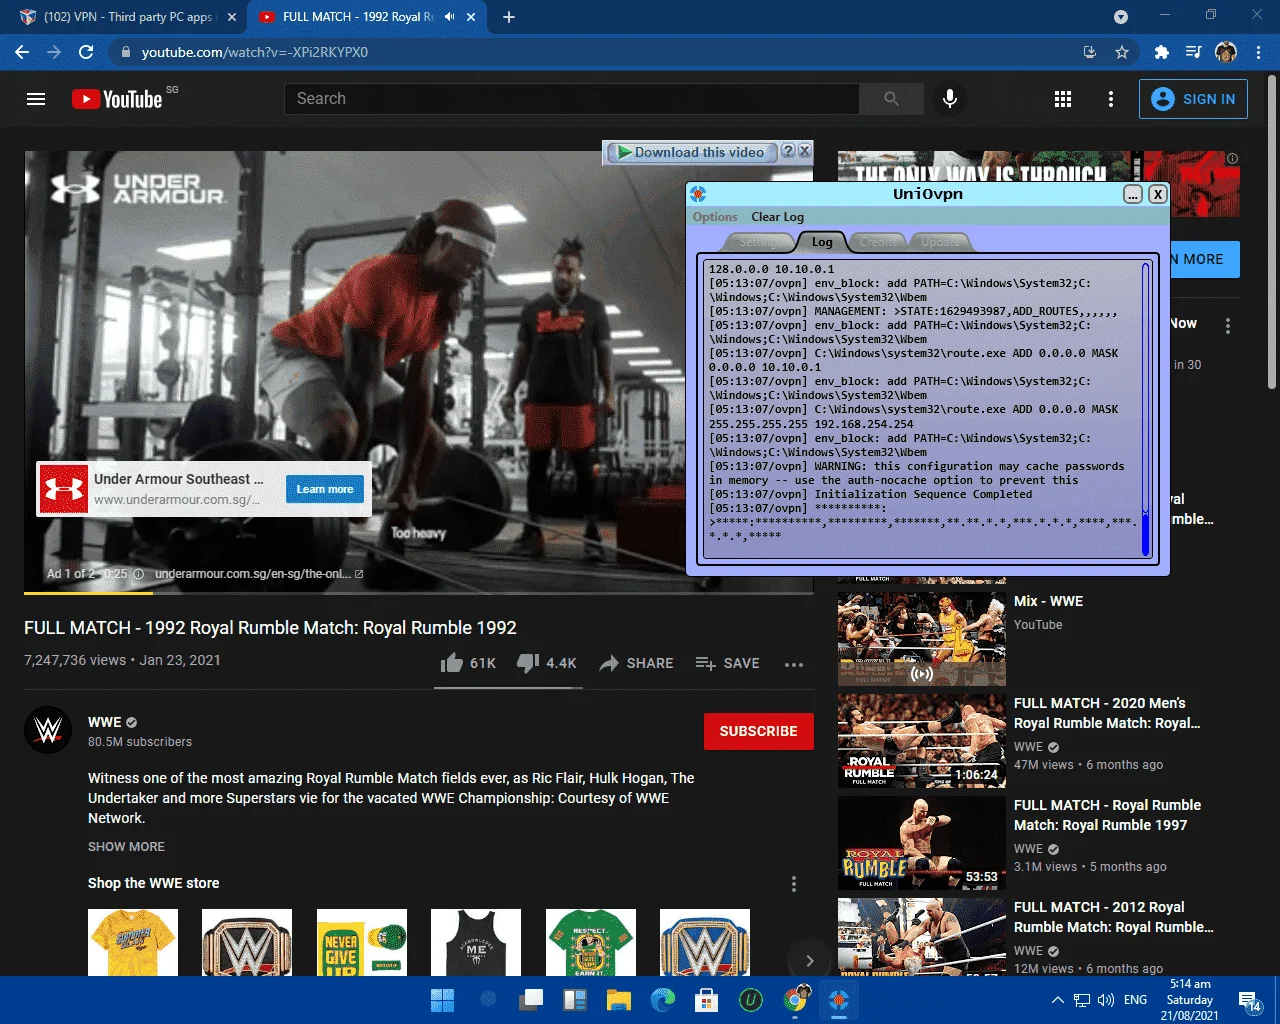Open YouTube settings three-dot menu
This screenshot has width=1280, height=1024.
tap(1111, 99)
